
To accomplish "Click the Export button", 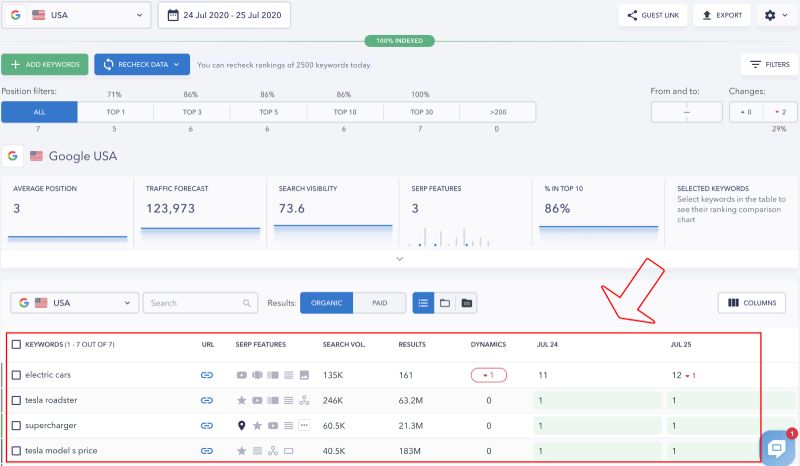I will click(722, 15).
